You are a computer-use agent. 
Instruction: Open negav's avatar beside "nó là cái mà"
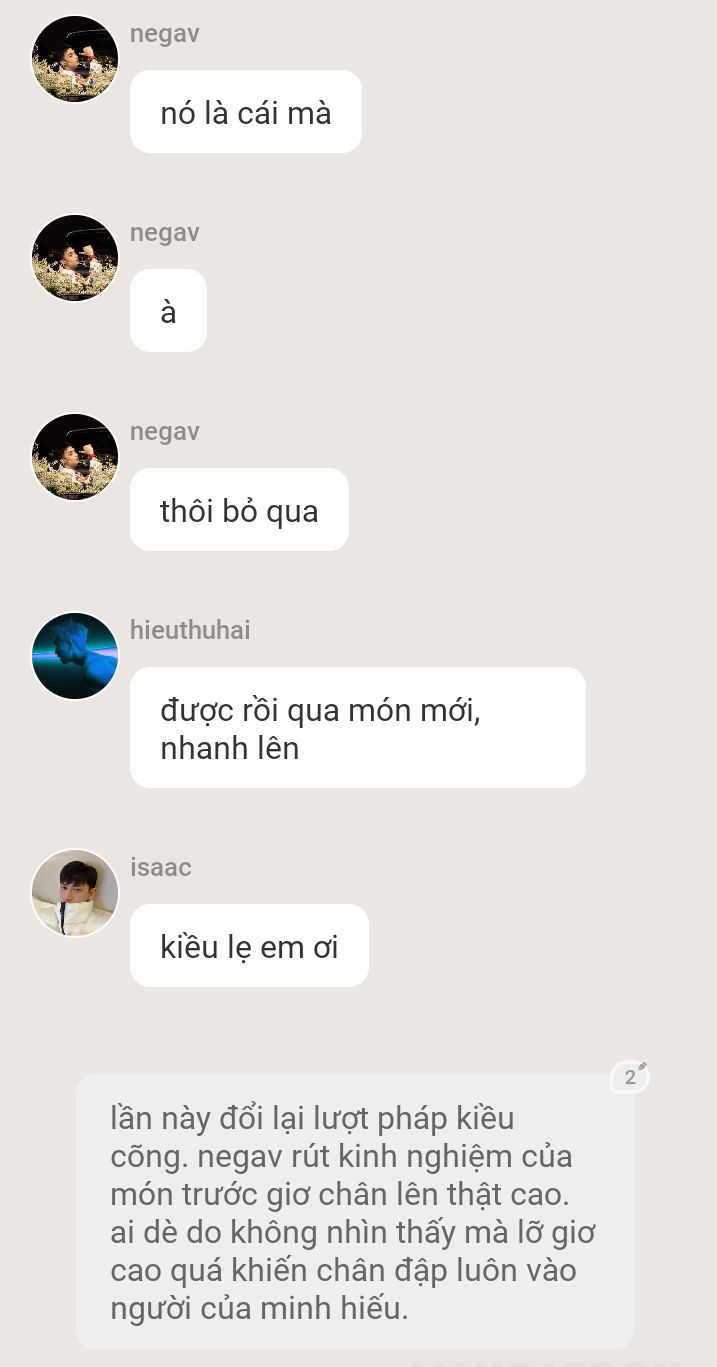[75, 59]
